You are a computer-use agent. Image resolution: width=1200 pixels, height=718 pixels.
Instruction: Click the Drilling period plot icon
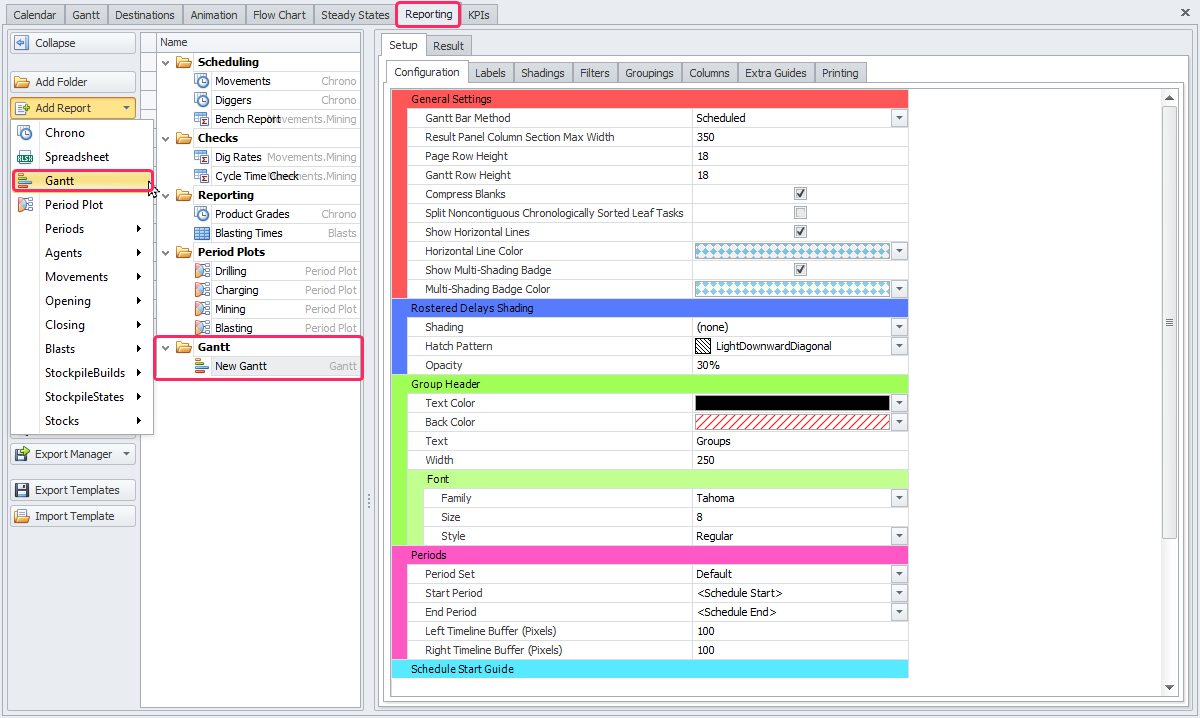point(202,271)
